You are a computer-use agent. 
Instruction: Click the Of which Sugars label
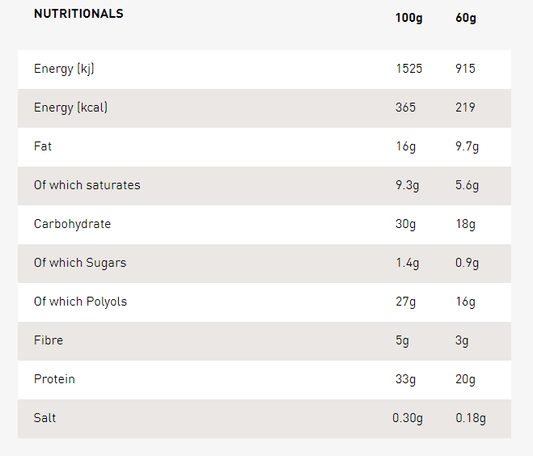(x=80, y=263)
